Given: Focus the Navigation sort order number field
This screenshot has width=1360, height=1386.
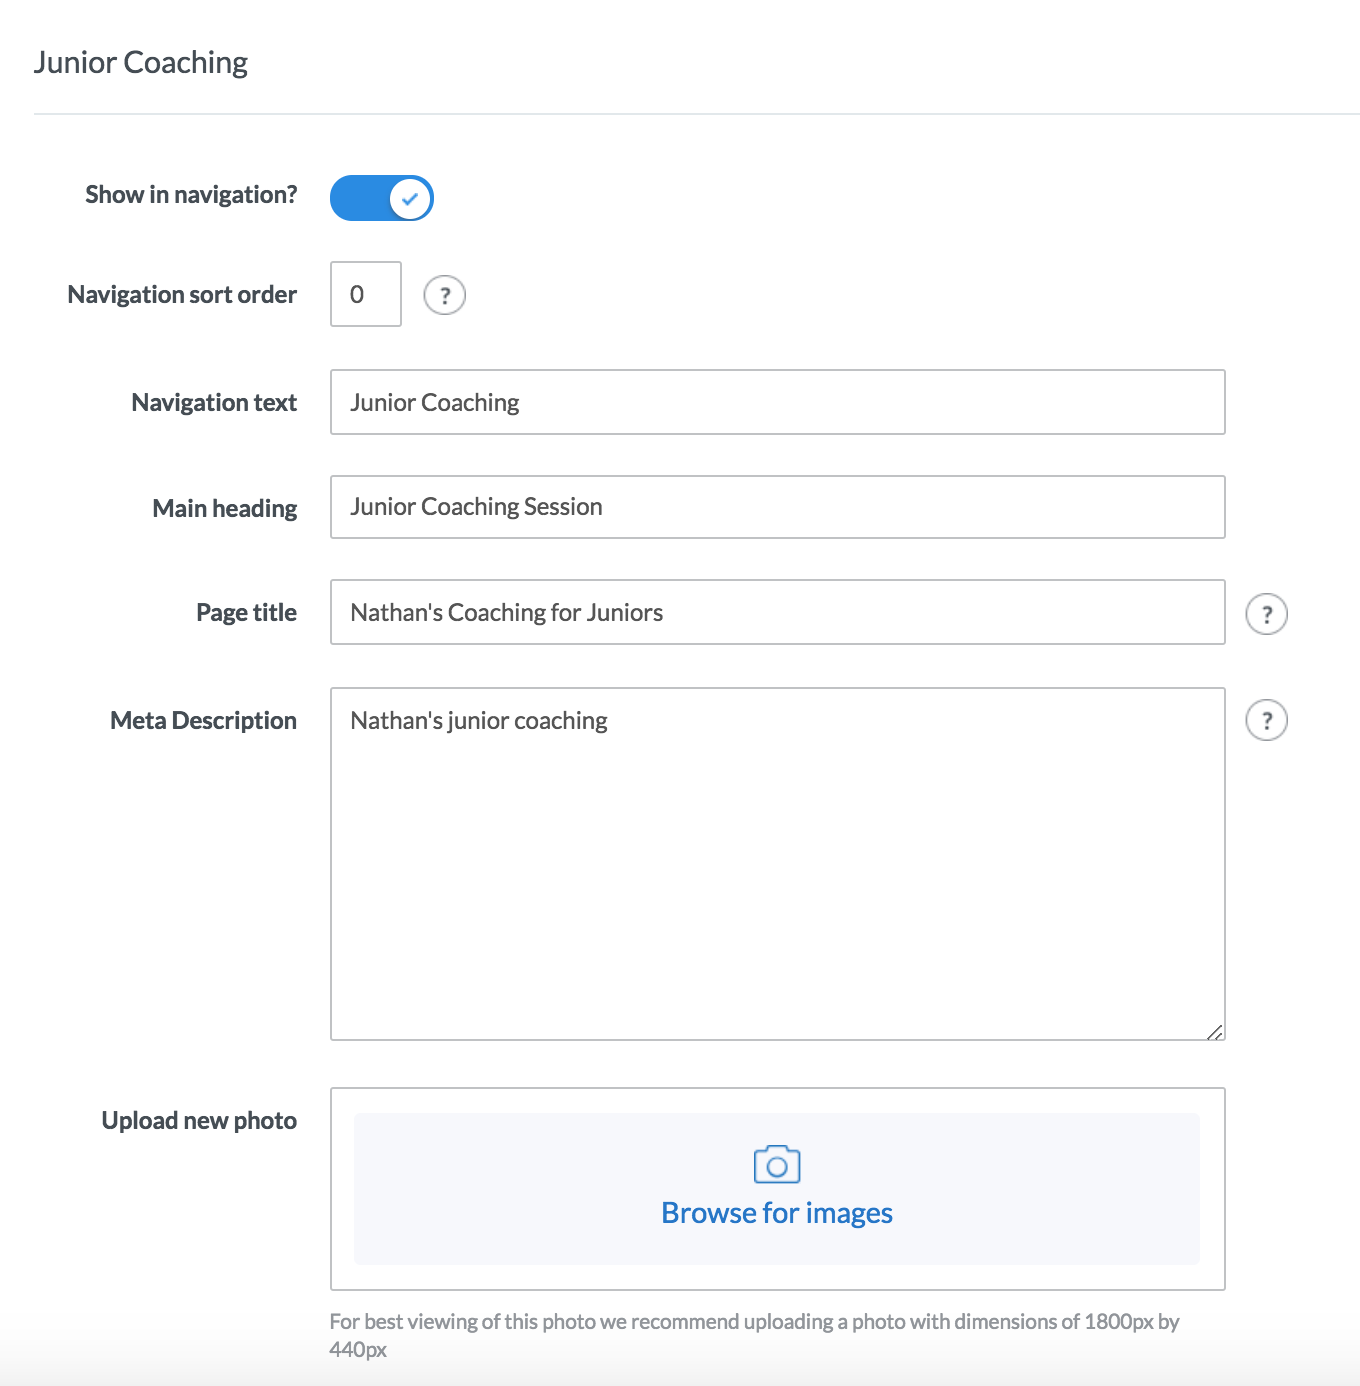Looking at the screenshot, I should [366, 294].
